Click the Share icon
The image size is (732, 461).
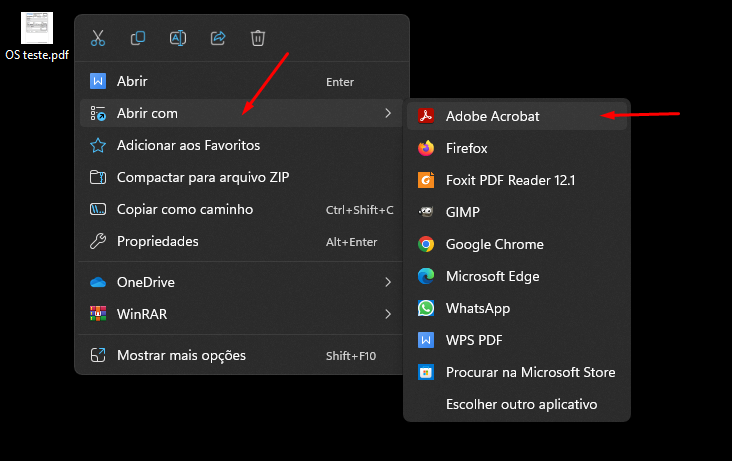pos(218,38)
